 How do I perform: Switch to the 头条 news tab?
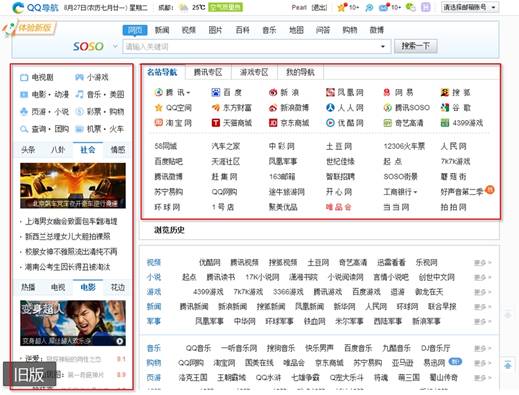click(28, 150)
